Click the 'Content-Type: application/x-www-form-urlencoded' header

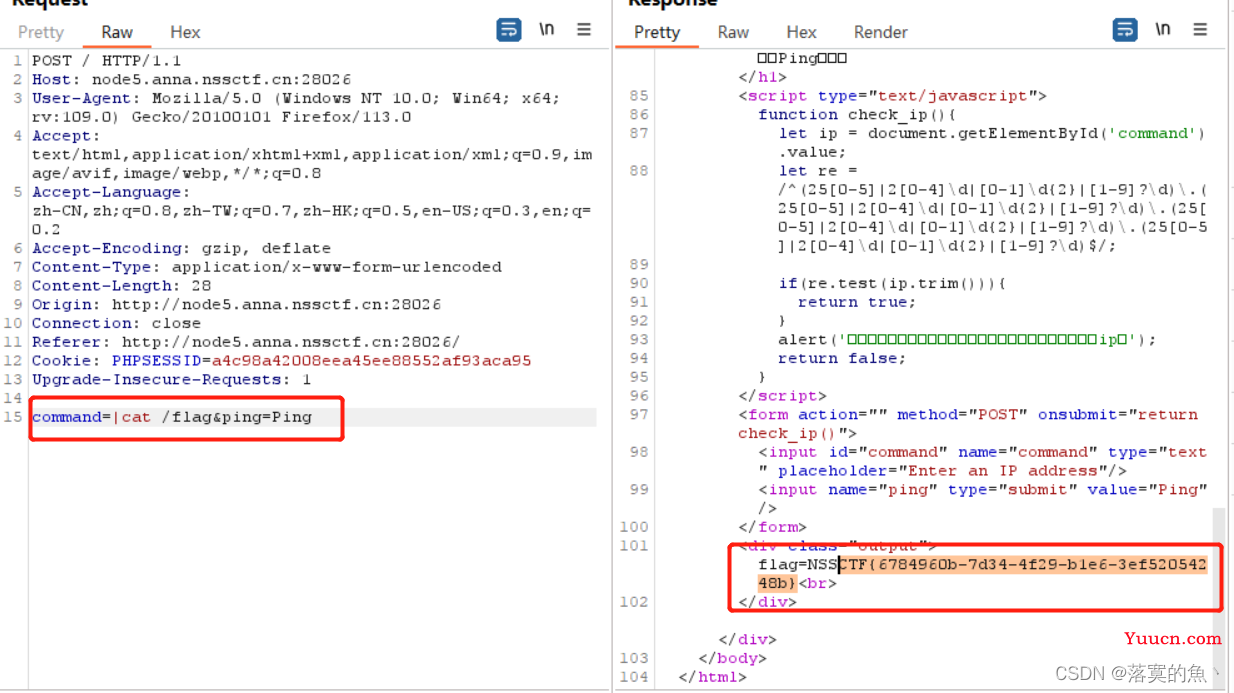[267, 267]
